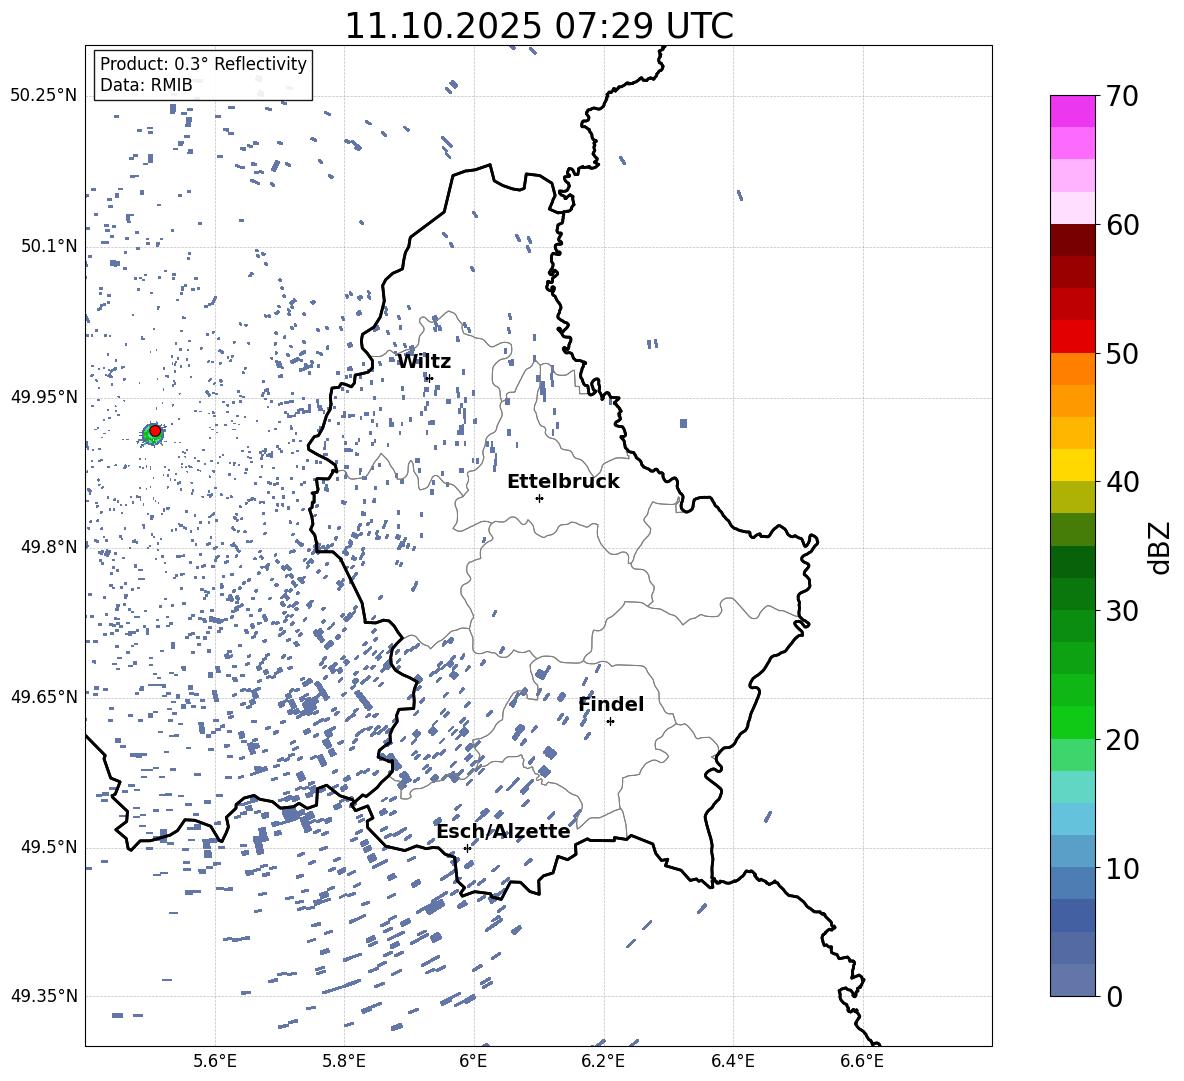Click the 6.2°E longitude label
This screenshot has width=1184, height=1081.
(603, 1061)
